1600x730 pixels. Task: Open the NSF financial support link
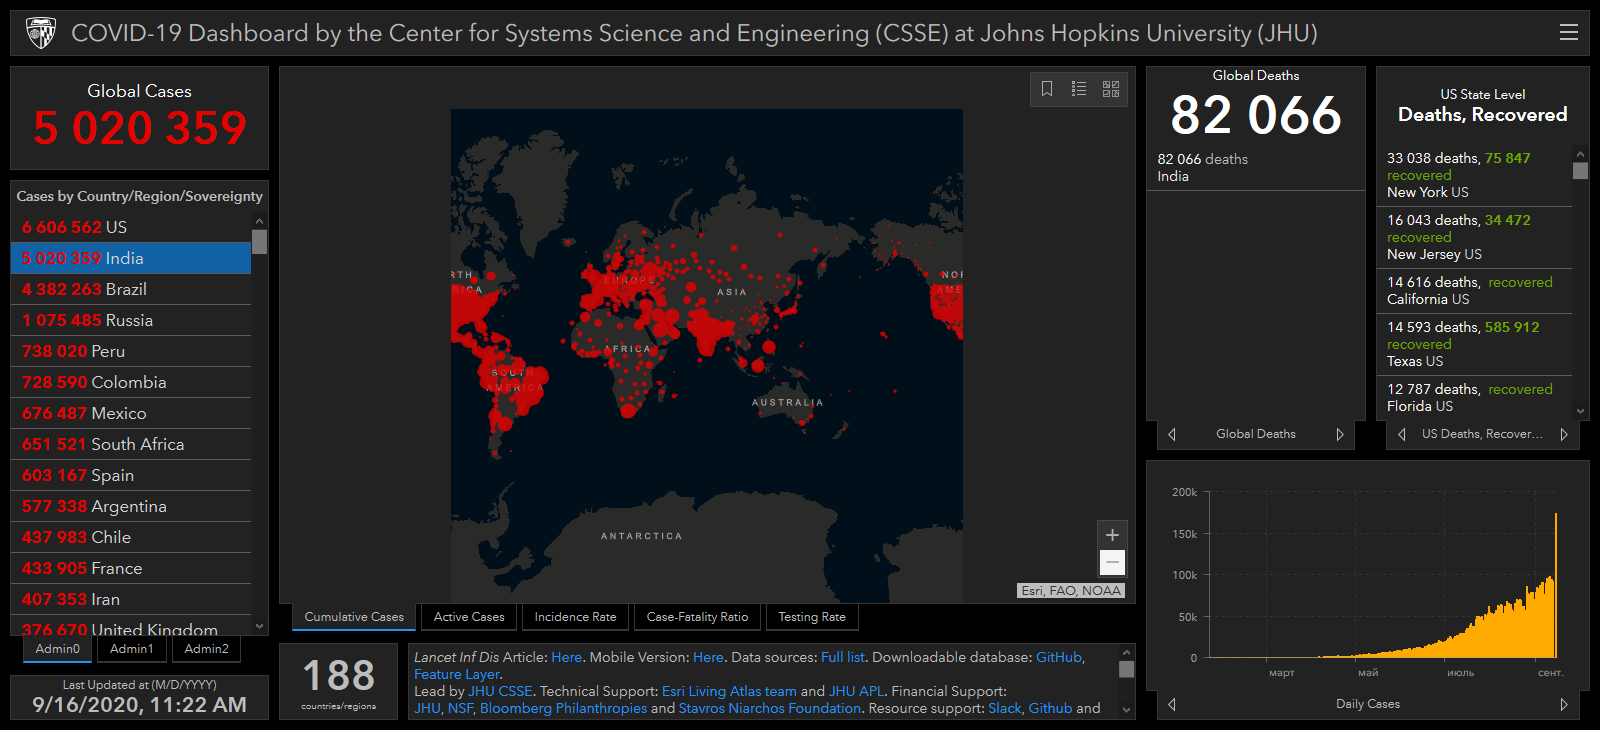coord(460,708)
